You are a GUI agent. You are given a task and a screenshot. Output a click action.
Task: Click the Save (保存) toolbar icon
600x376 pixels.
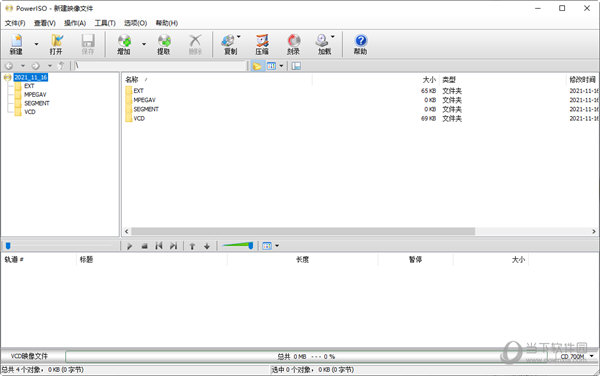tap(88, 44)
